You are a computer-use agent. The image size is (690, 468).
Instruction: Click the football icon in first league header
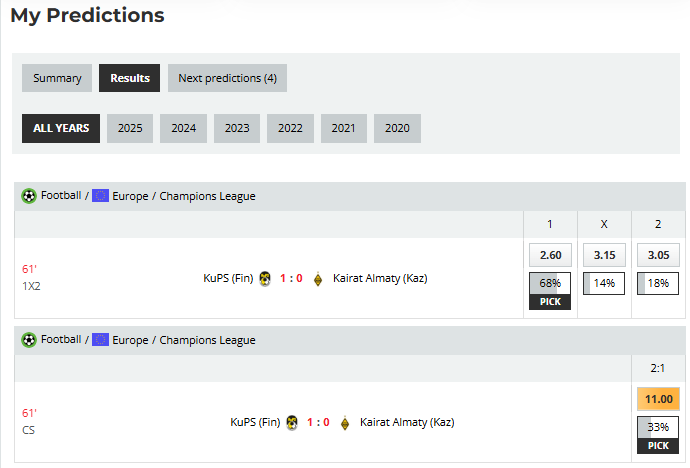click(x=29, y=196)
